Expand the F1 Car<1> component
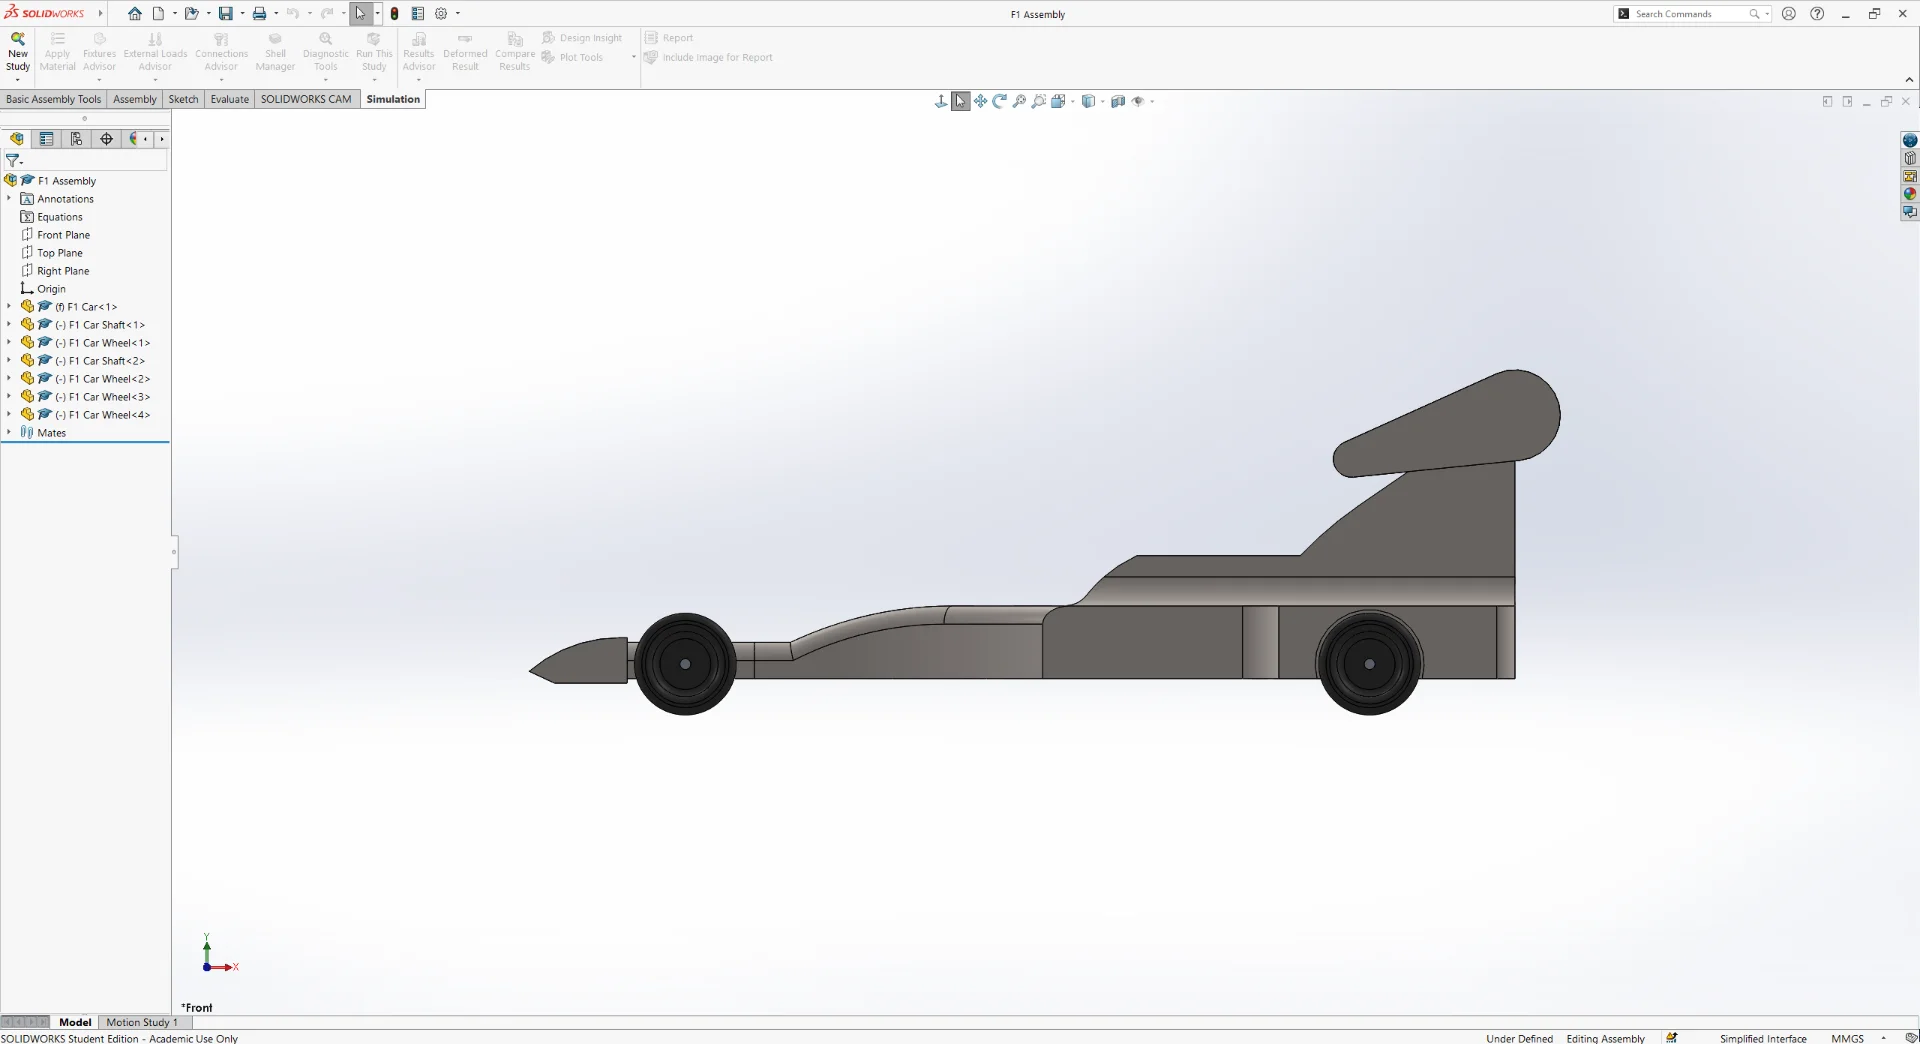Screen dimensions: 1920x1044 pos(9,307)
